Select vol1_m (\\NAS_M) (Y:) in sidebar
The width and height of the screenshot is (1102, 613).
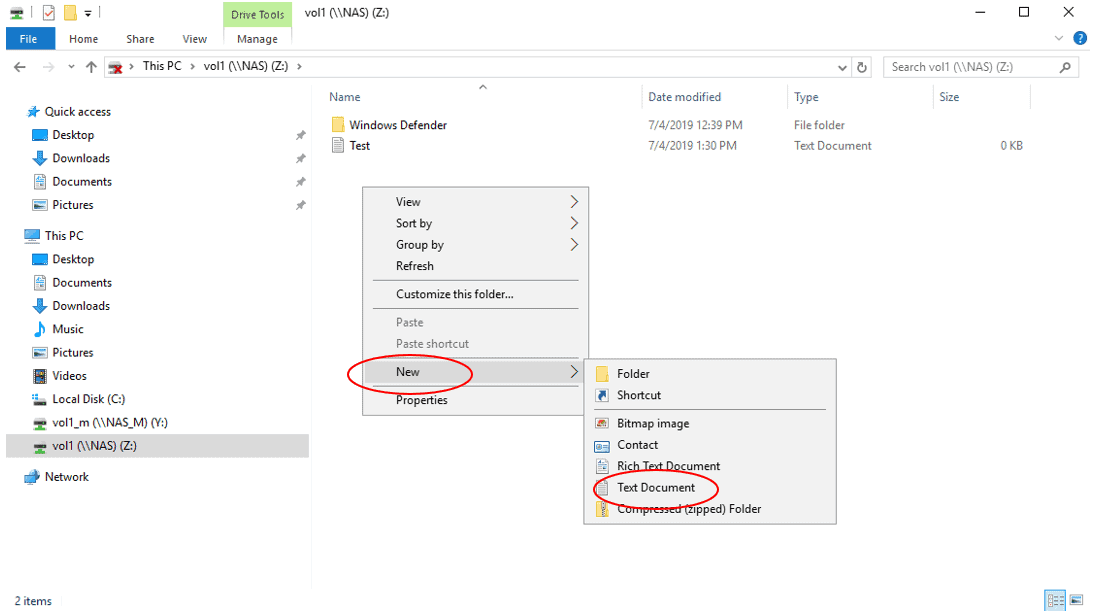pyautogui.click(x=108, y=423)
